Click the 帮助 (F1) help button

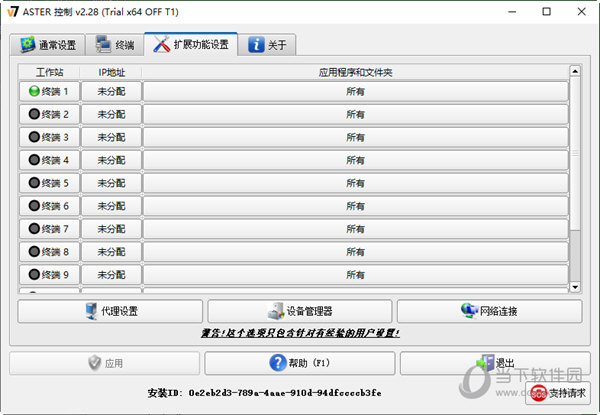point(300,363)
